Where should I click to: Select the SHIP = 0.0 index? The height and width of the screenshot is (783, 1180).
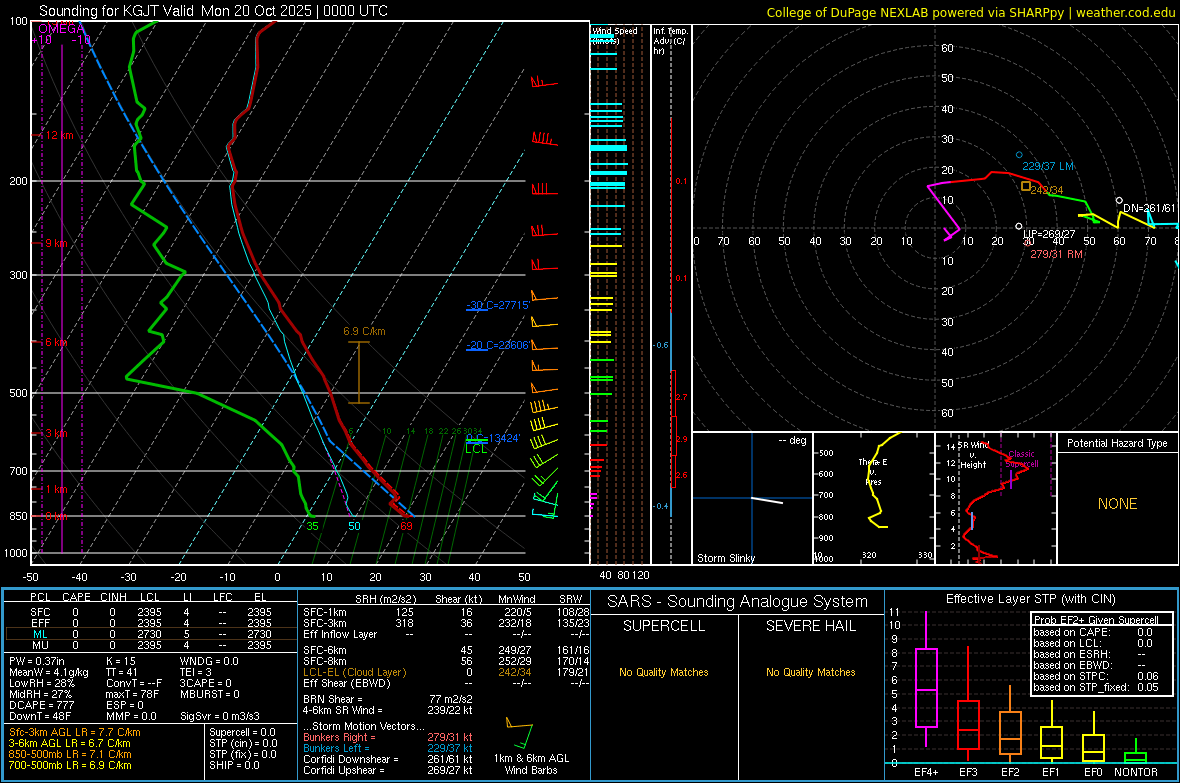234,765
